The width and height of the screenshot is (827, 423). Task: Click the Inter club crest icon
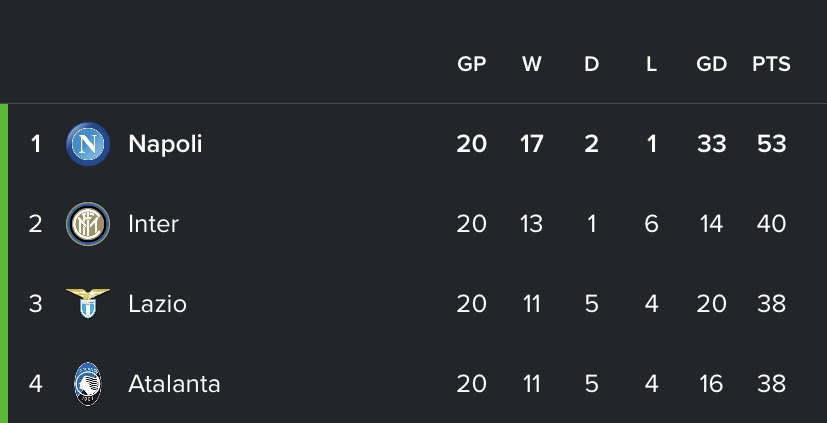click(88, 224)
